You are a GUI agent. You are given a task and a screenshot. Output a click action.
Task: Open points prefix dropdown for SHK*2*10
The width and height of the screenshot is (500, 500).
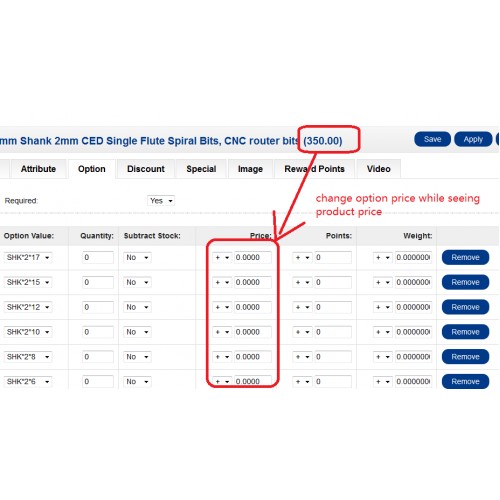click(x=303, y=332)
